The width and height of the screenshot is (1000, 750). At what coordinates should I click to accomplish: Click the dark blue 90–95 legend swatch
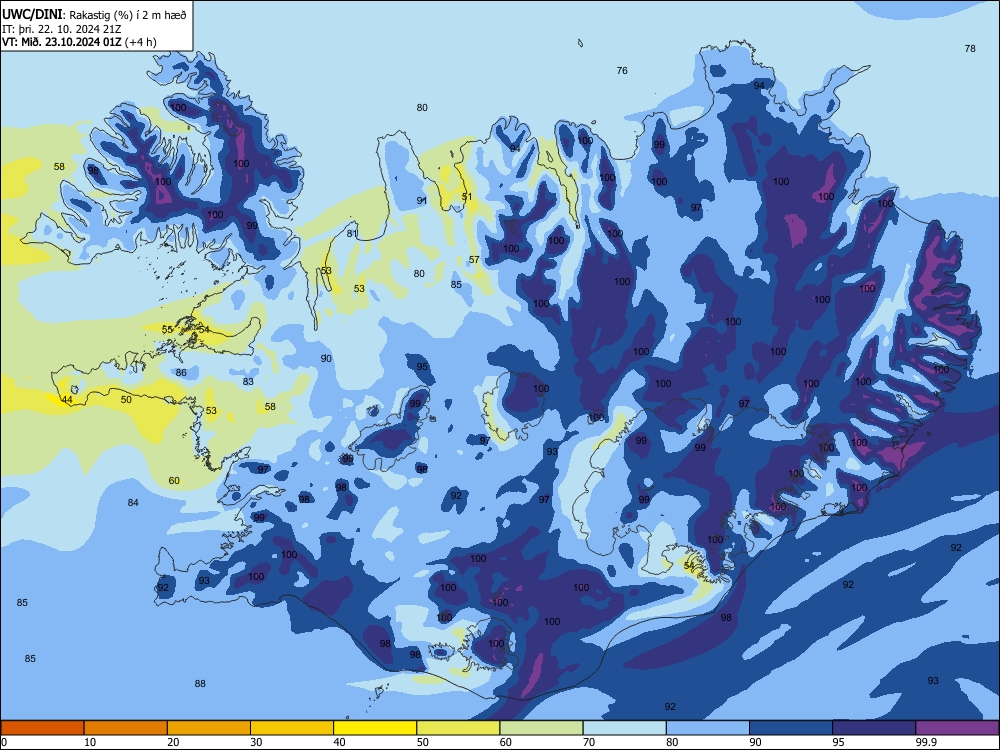pyautogui.click(x=791, y=728)
